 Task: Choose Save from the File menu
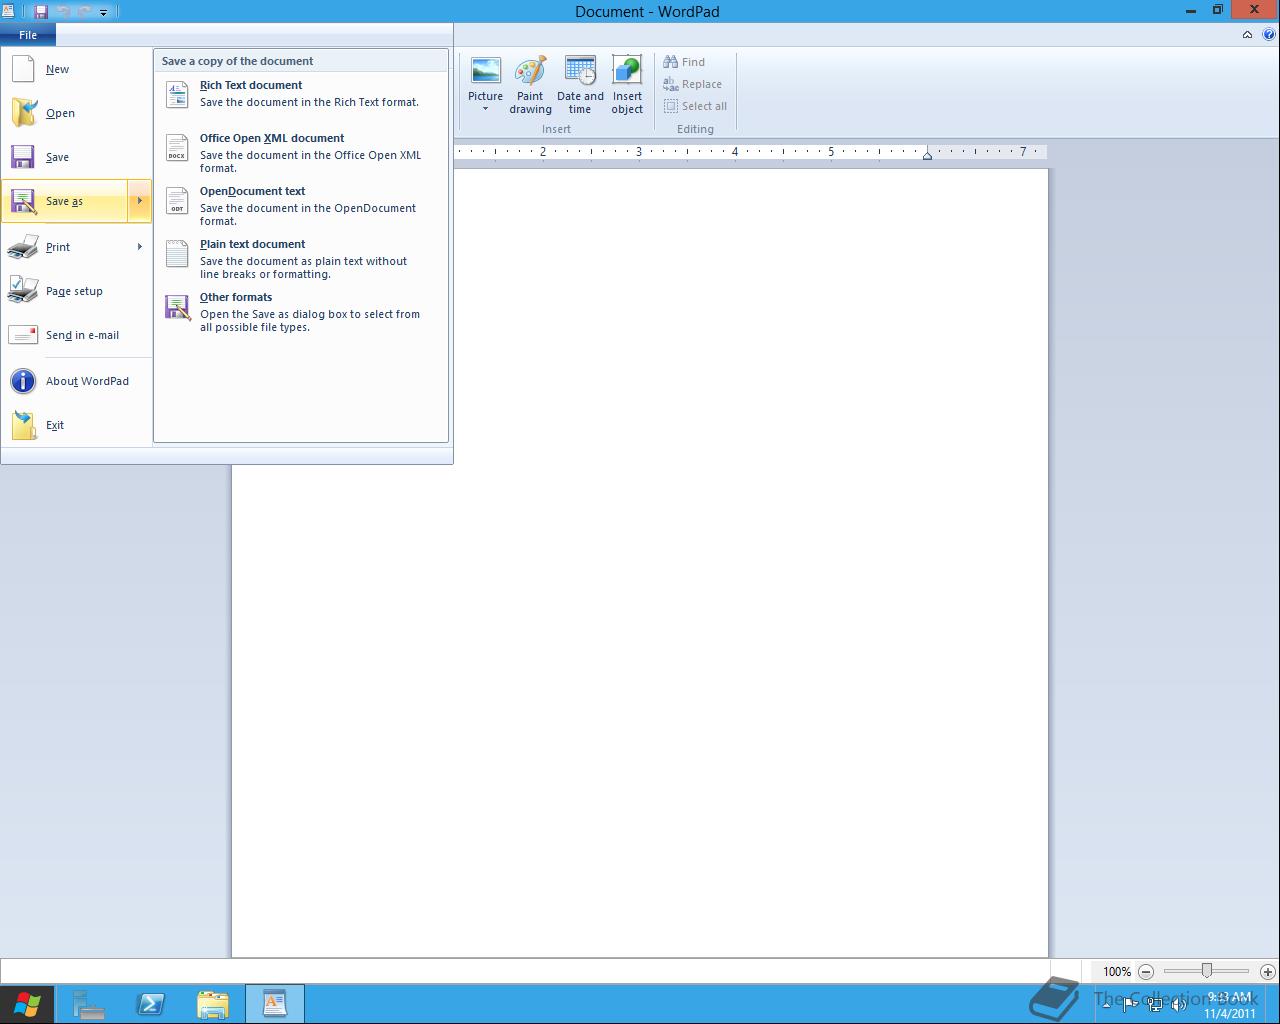pos(76,157)
